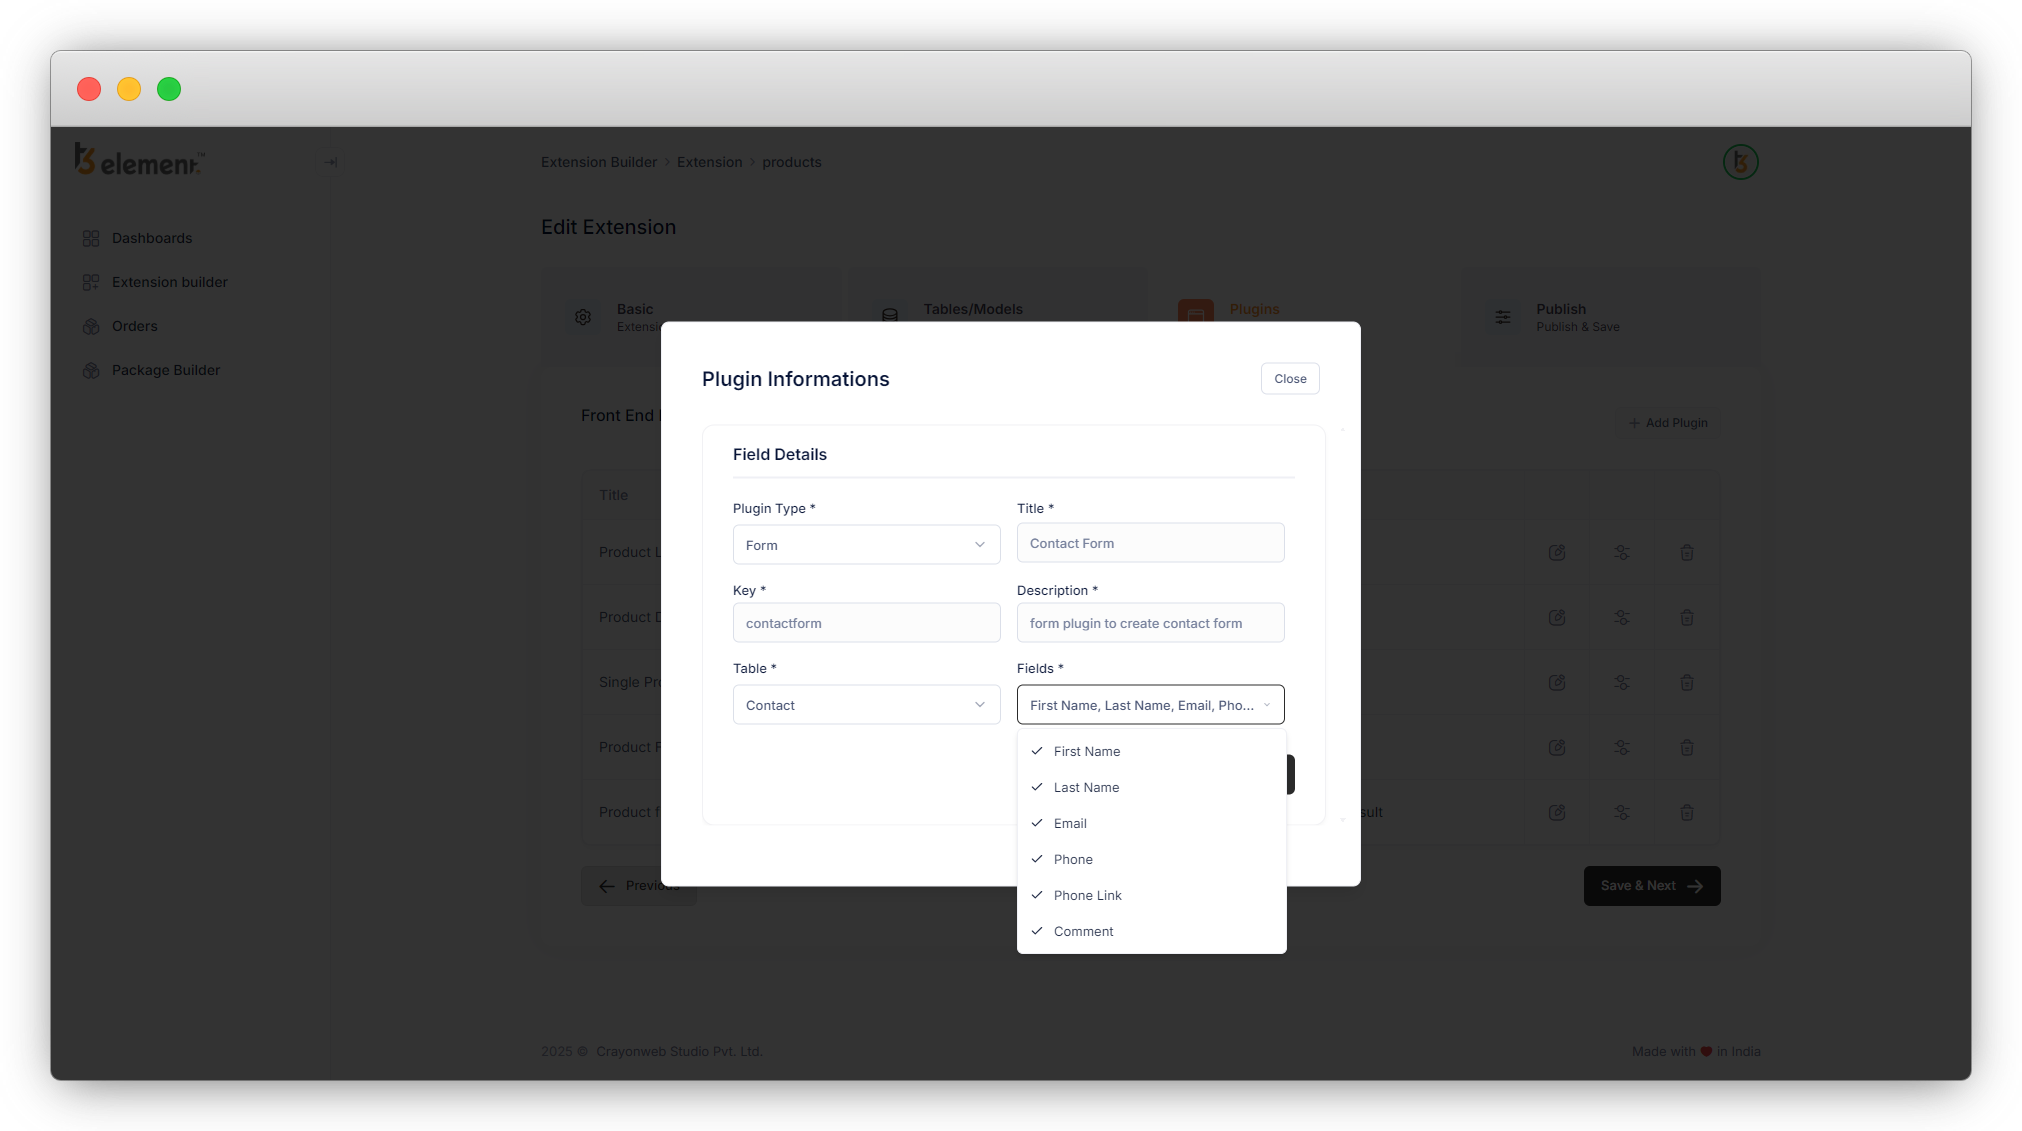Screen dimensions: 2022x1131
Task: Click the Package Builder sidebar icon
Action: [91, 370]
